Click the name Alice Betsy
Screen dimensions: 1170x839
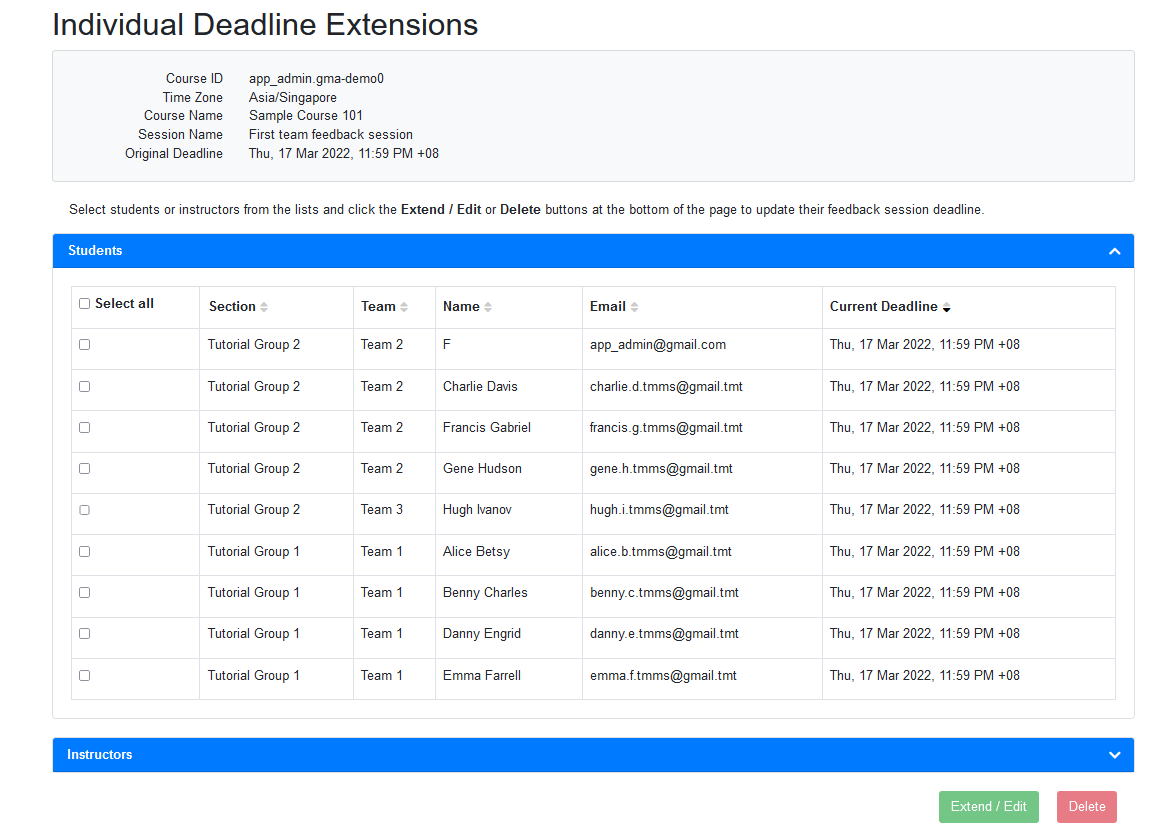(476, 552)
